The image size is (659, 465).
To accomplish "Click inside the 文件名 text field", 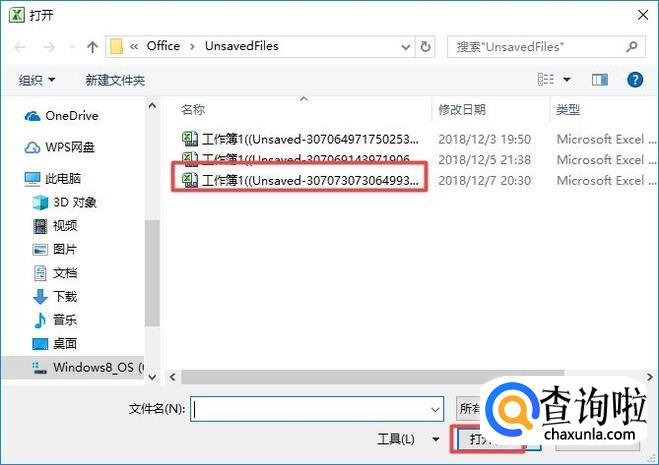I will tap(310, 409).
